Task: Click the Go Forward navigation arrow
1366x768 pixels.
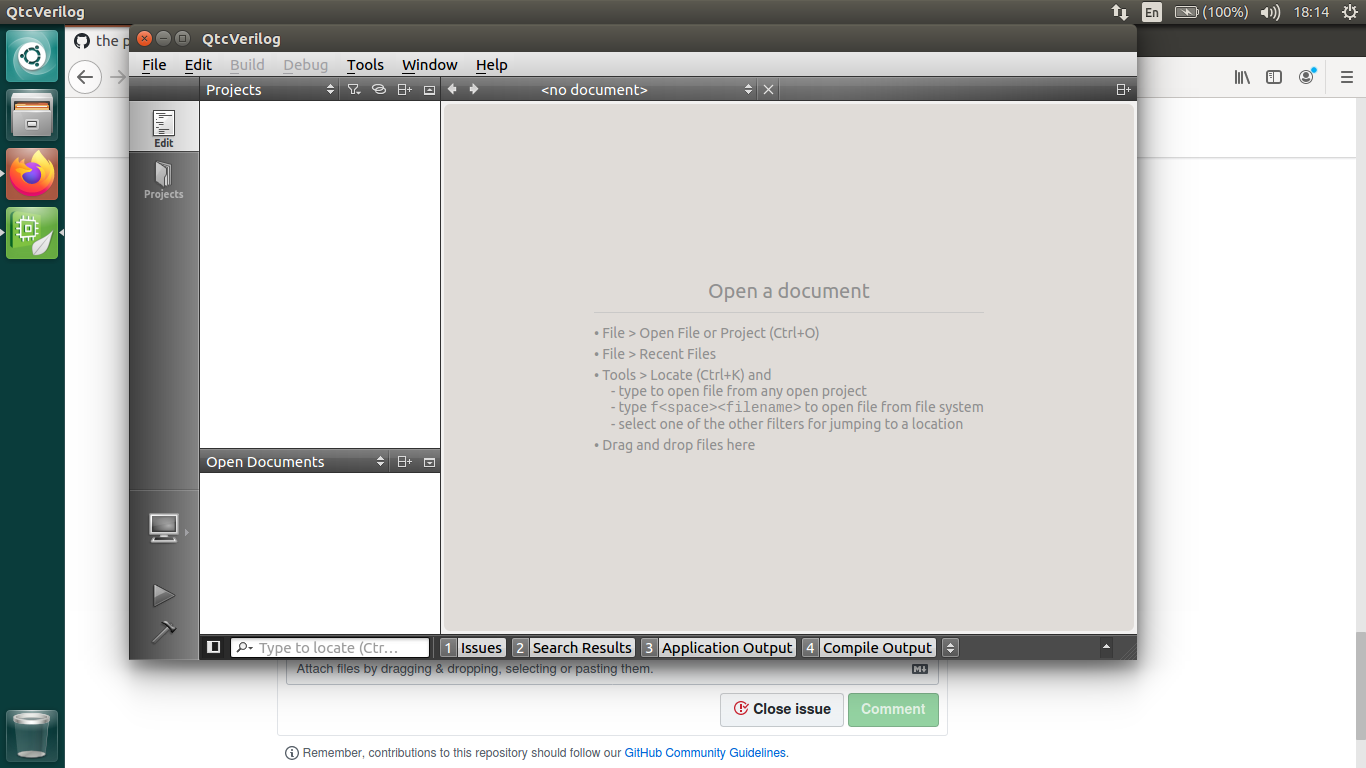Action: (473, 89)
